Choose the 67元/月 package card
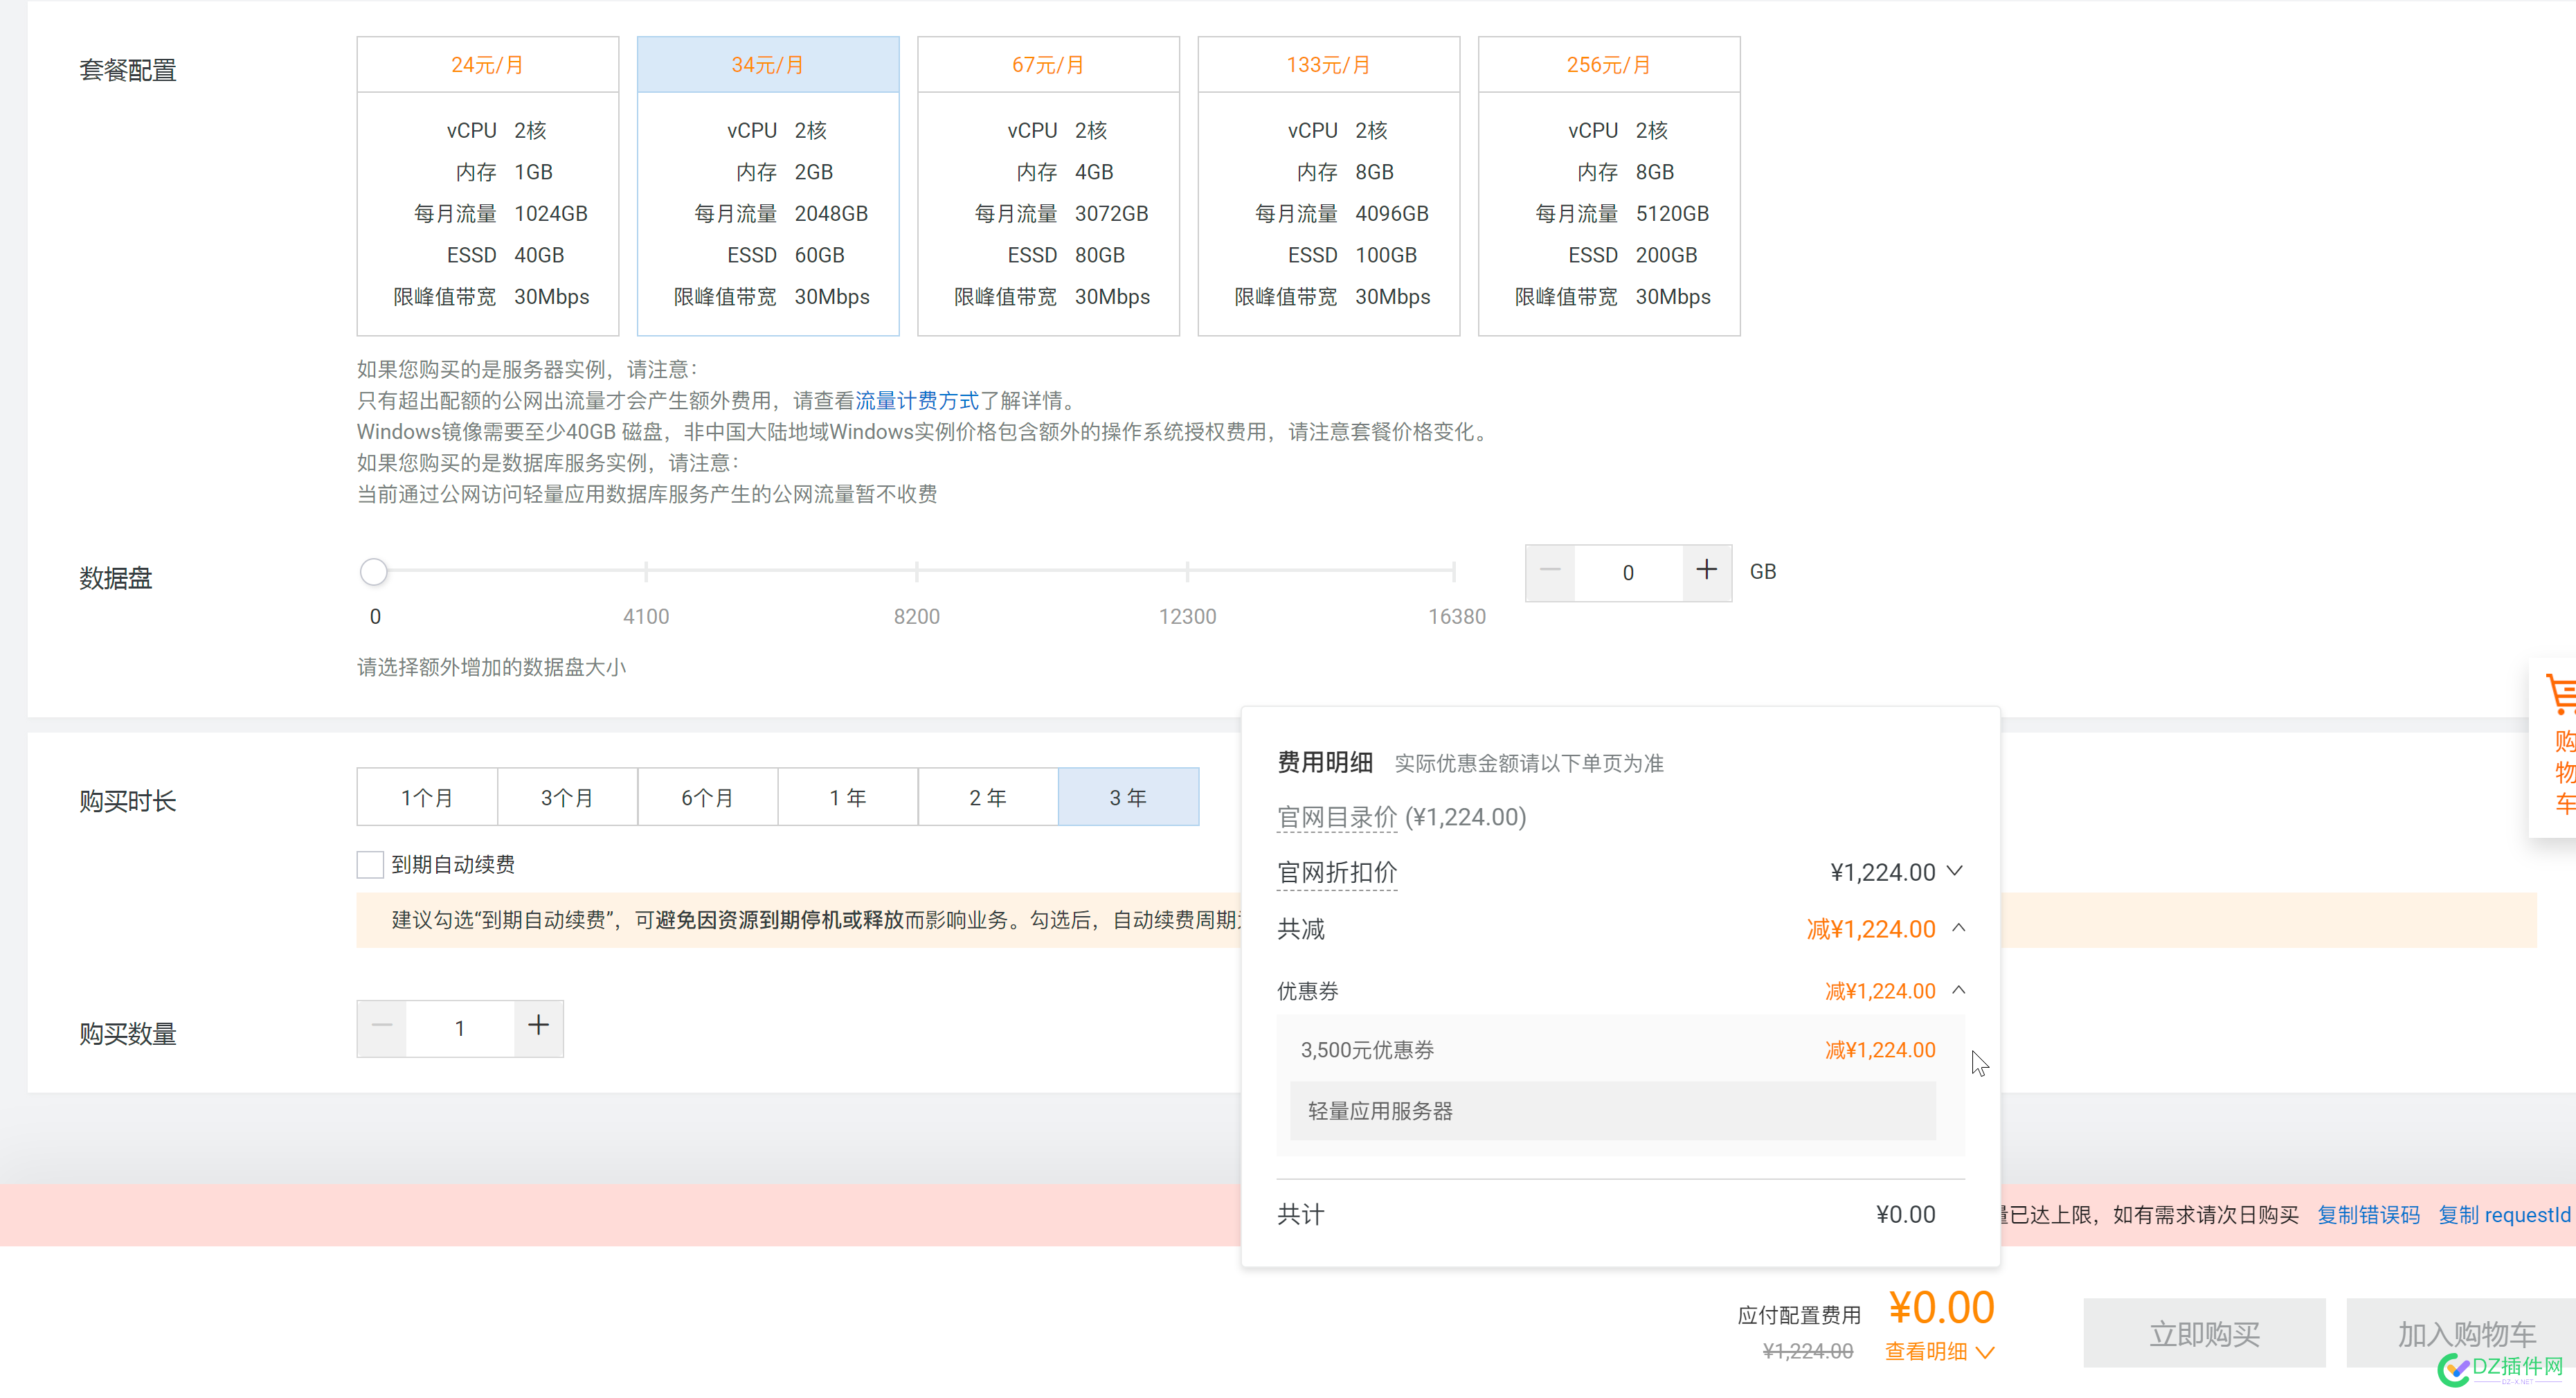2576x1398 pixels. tap(1048, 186)
